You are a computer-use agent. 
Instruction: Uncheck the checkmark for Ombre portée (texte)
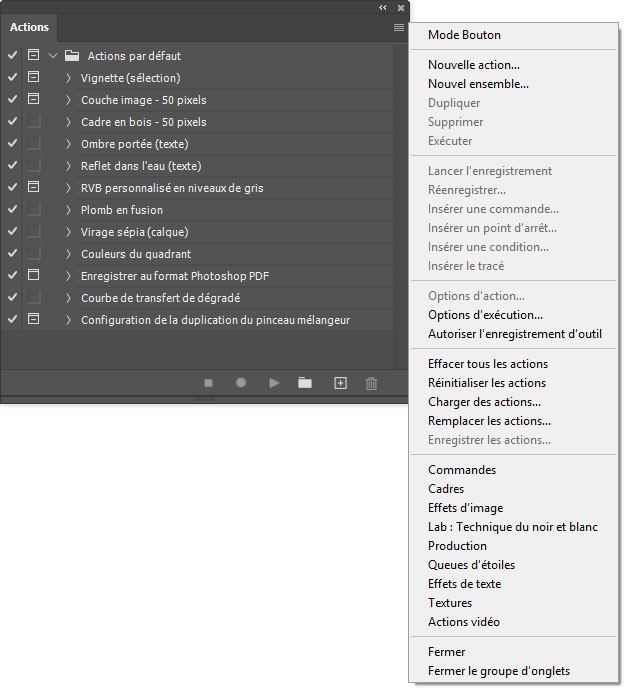click(x=12, y=144)
